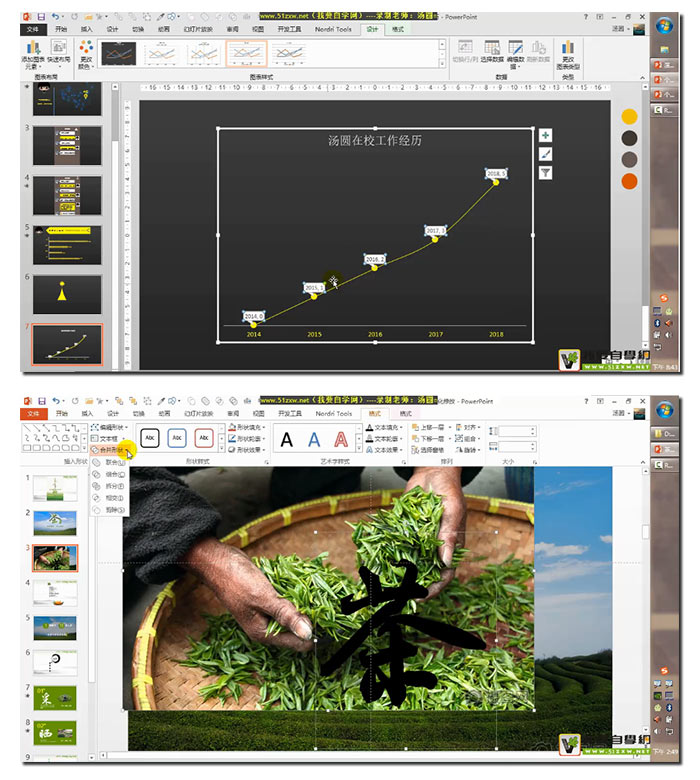Screen dimensions: 700x780
Task: Select Subtract 剪除(S) in merge menu
Action: pyautogui.click(x=109, y=510)
